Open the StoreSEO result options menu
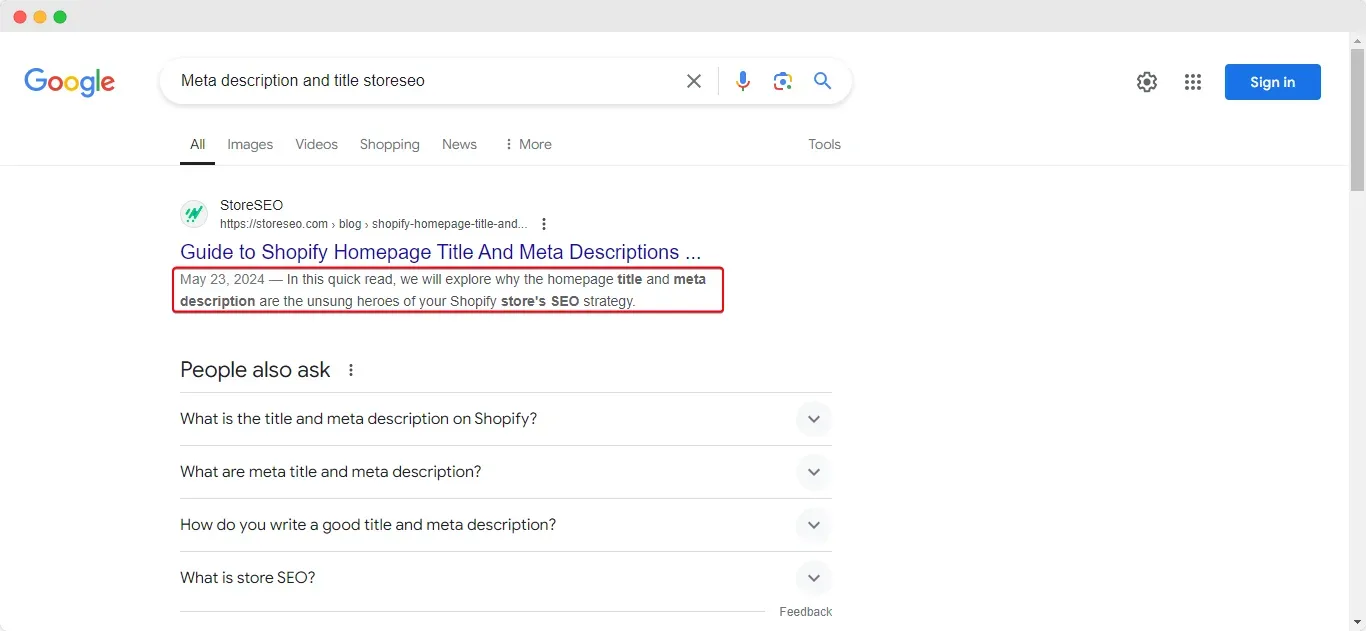 click(x=543, y=224)
